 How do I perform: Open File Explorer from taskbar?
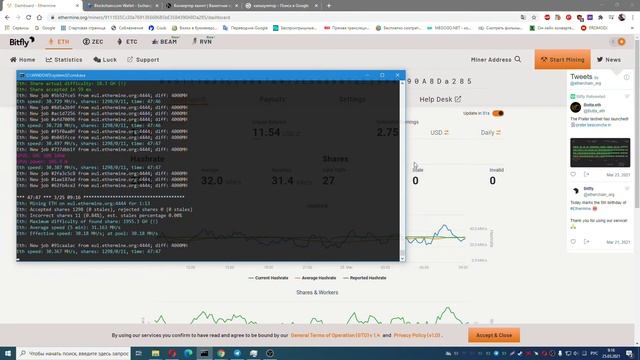[156, 353]
